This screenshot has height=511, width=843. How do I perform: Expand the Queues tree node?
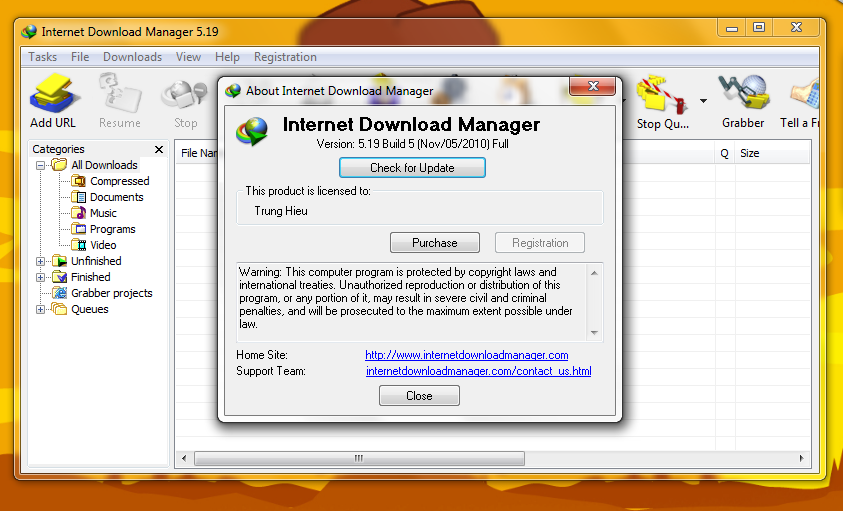[x=40, y=309]
